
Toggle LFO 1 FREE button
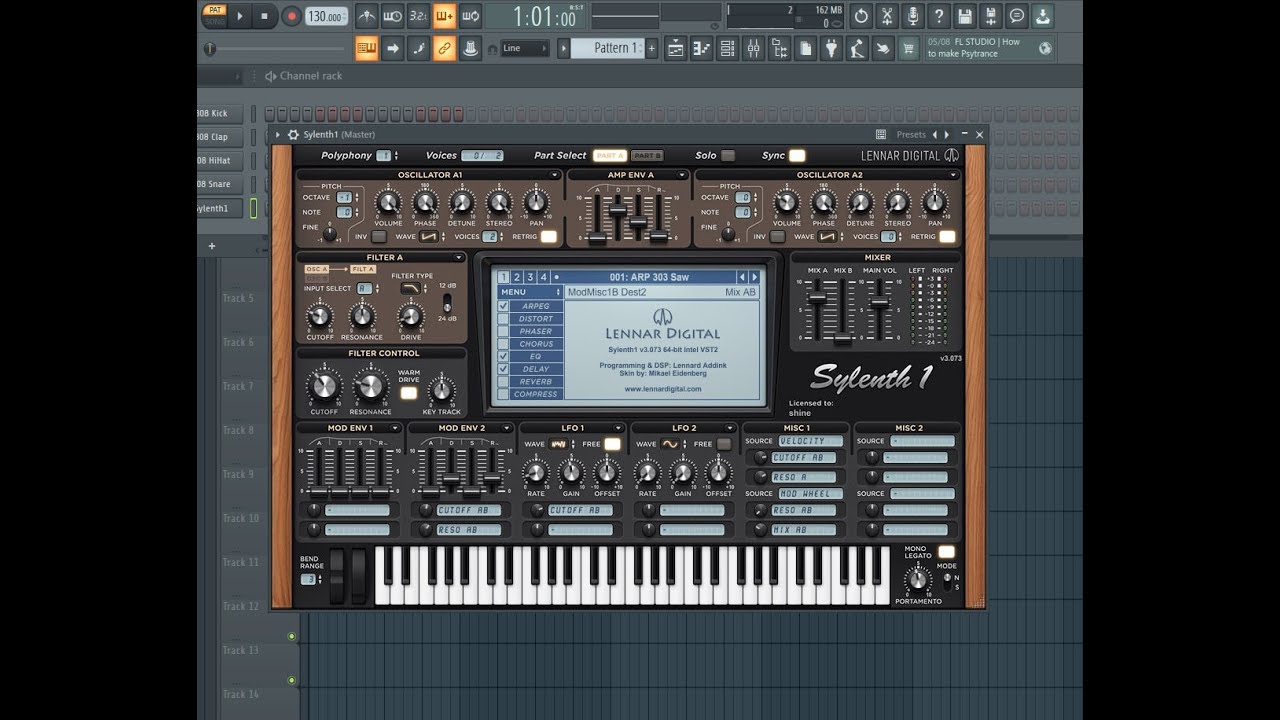point(612,444)
